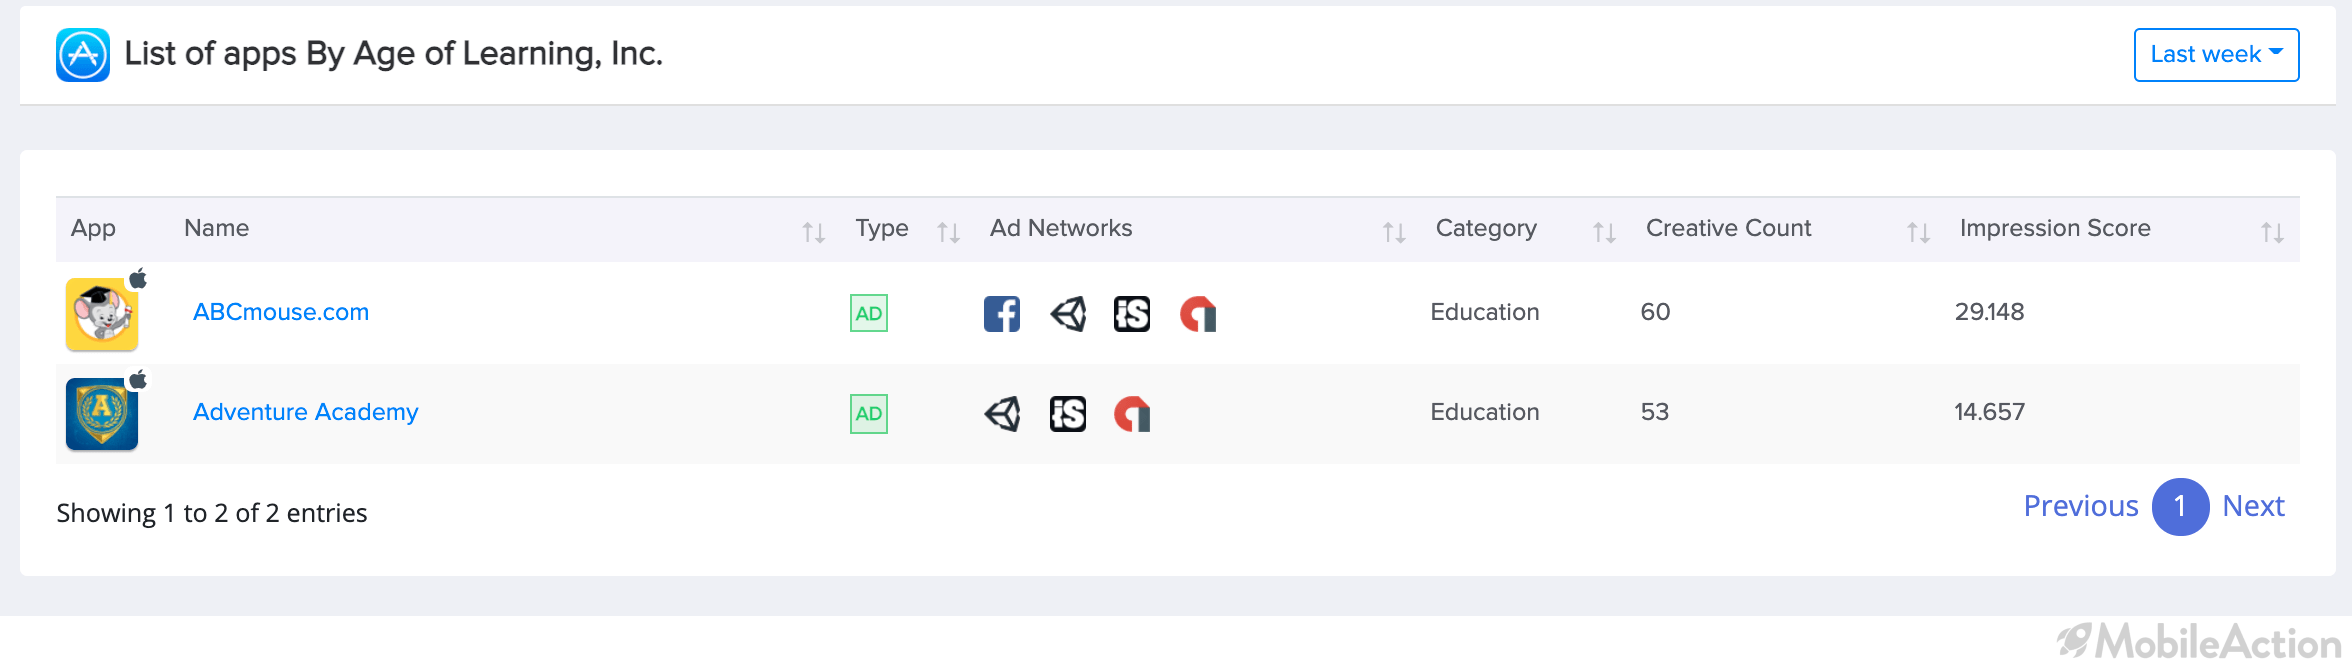Sort the table by Name column

pyautogui.click(x=813, y=232)
